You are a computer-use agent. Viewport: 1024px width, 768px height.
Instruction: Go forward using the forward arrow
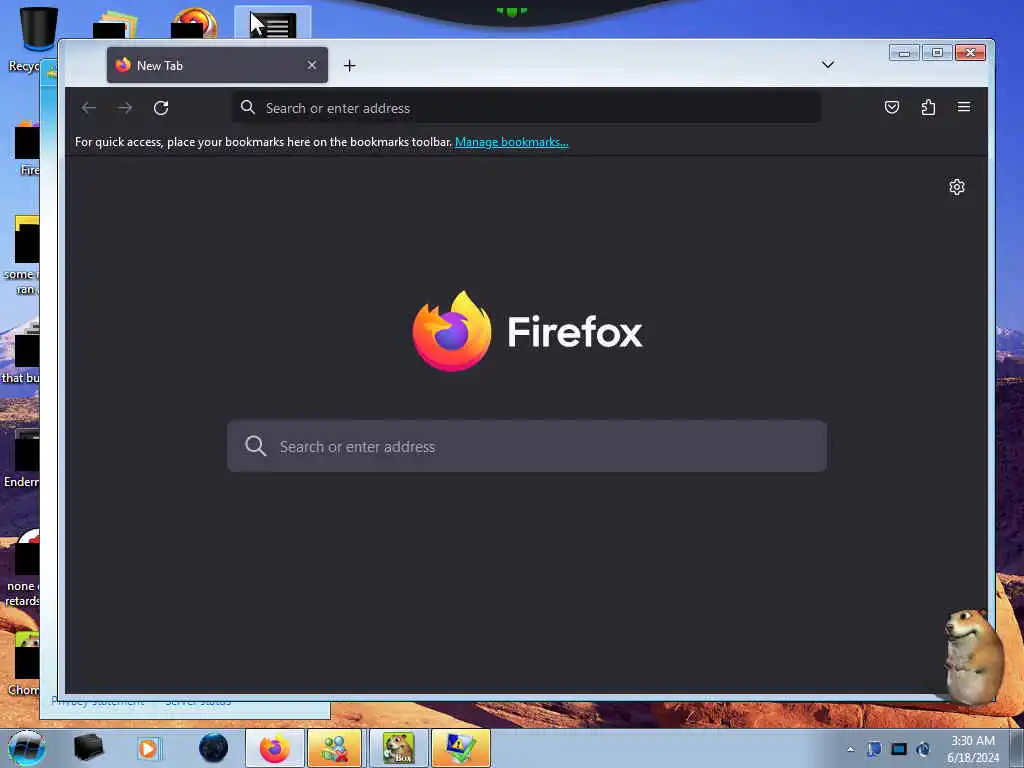click(125, 108)
